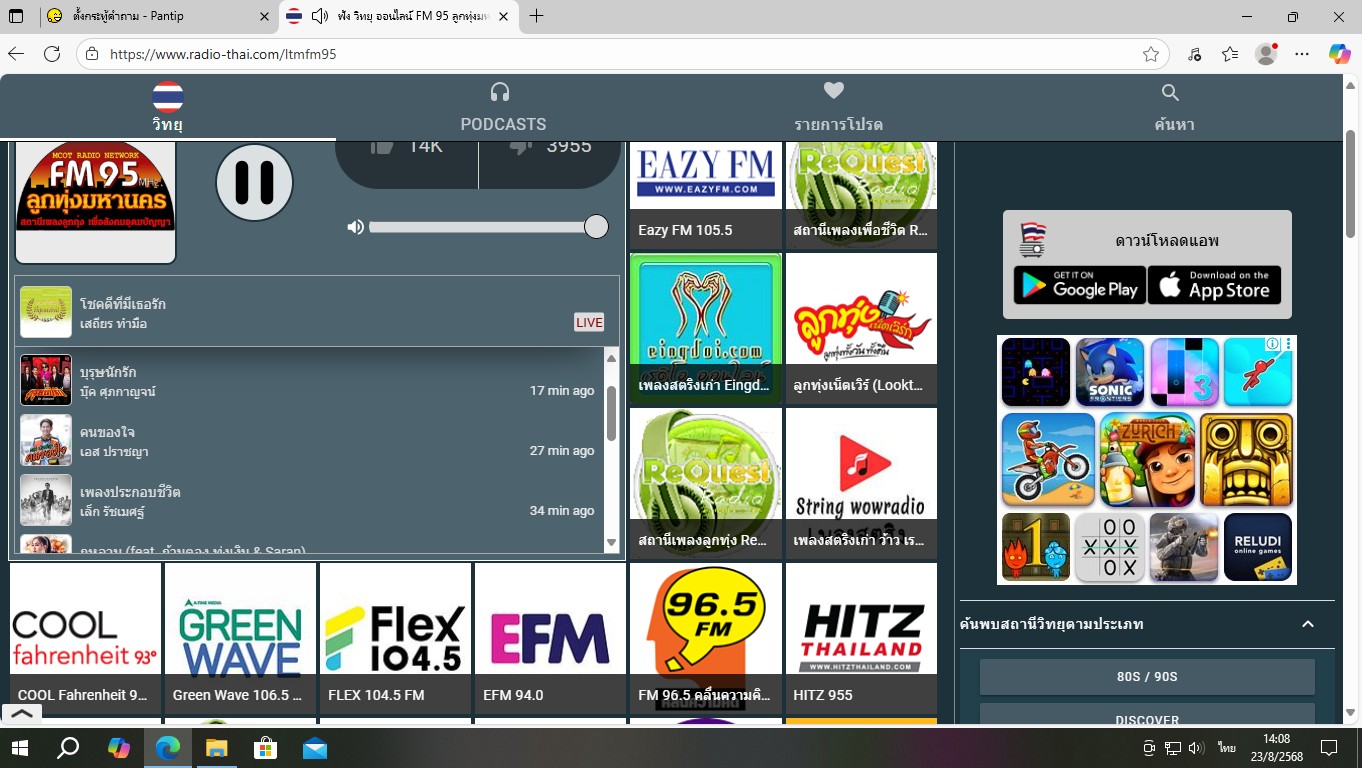1362x768 pixels.
Task: Click the red LIVE badge
Action: (589, 322)
